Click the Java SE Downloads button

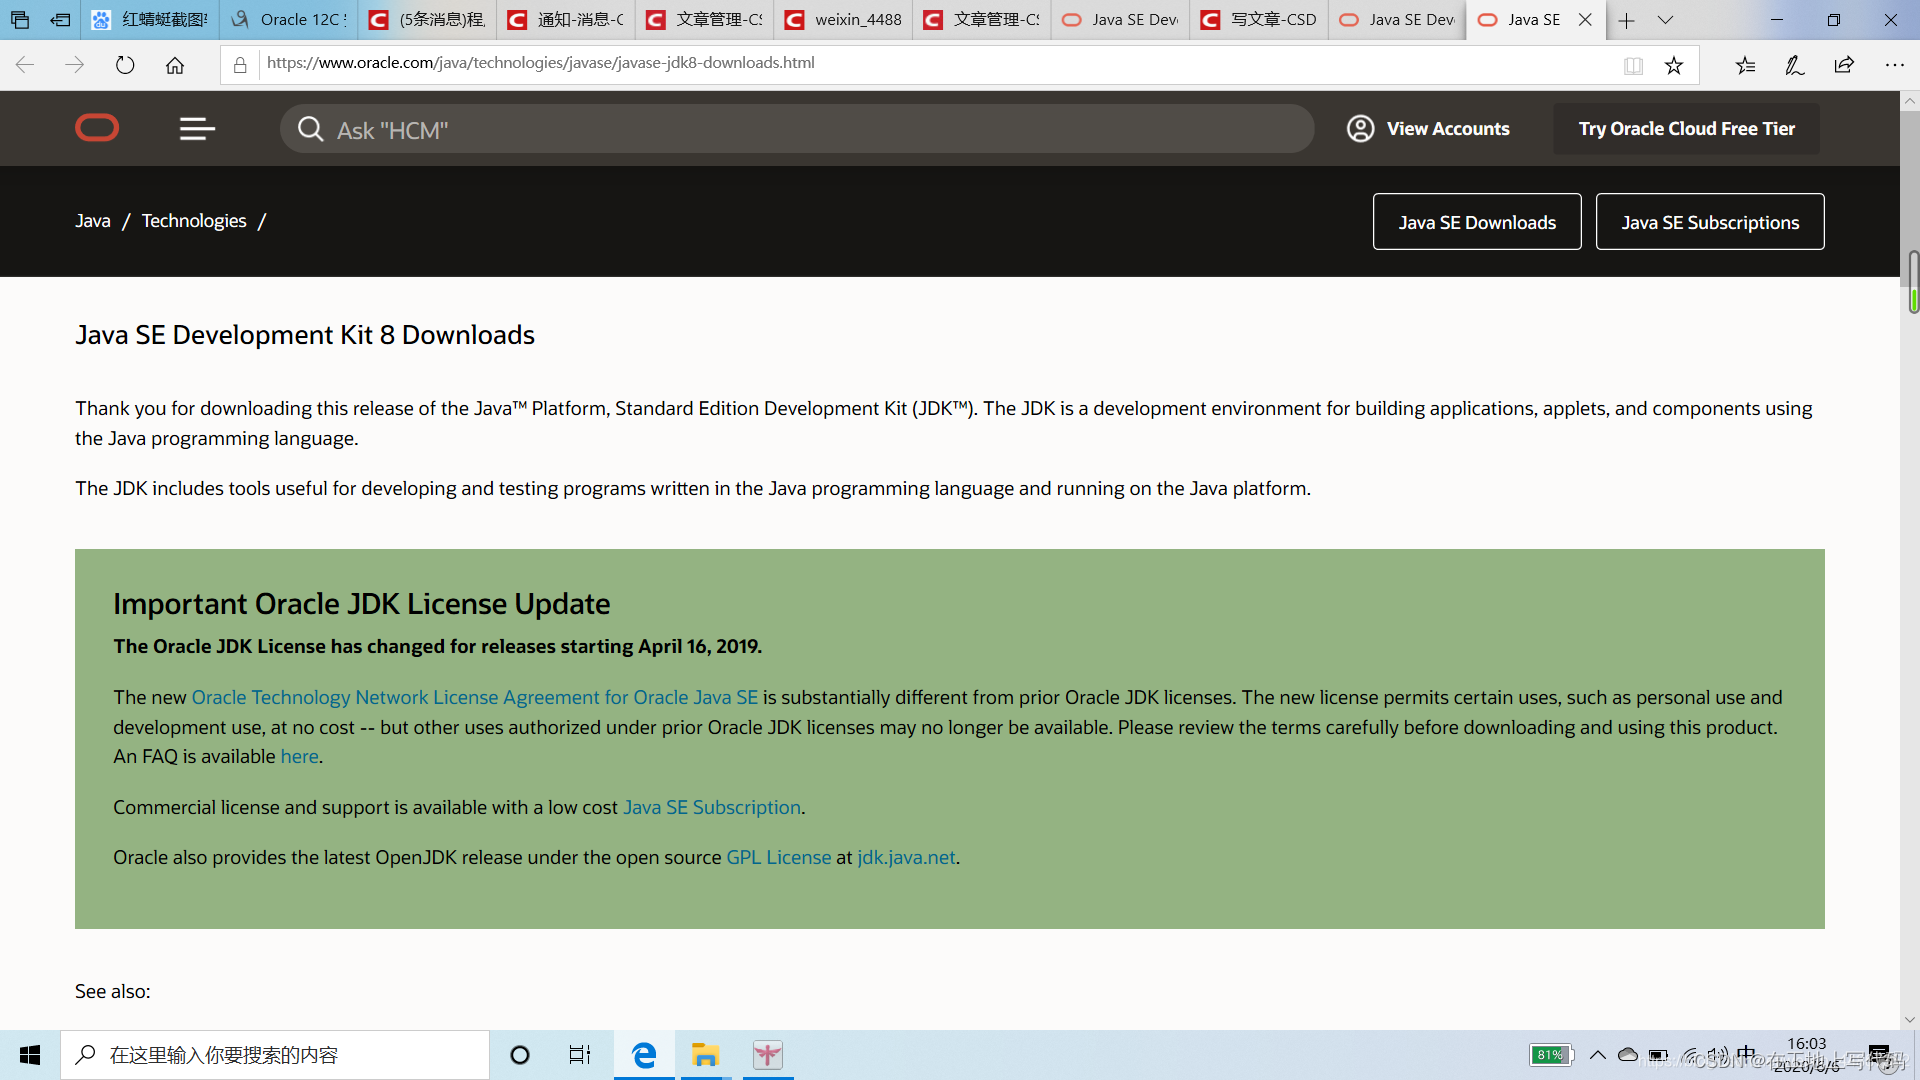pyautogui.click(x=1476, y=222)
